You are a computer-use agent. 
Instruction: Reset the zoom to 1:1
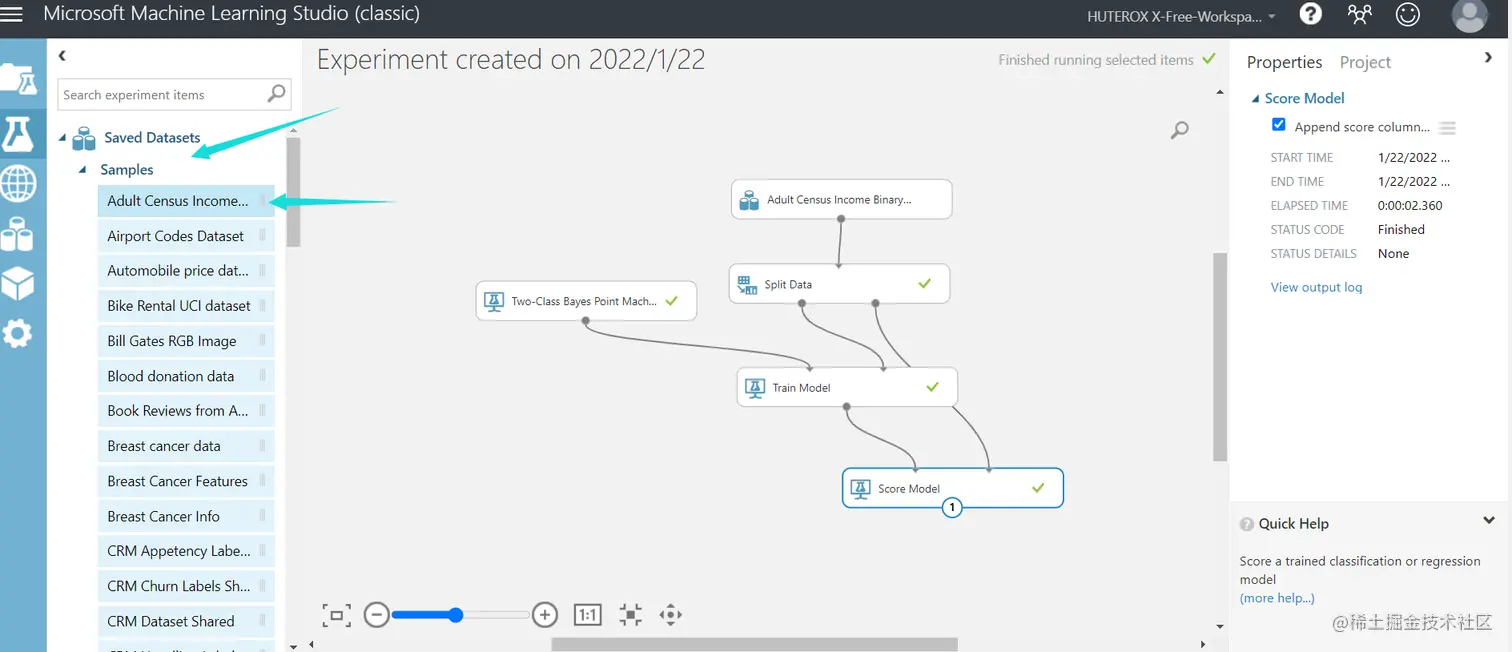click(x=587, y=615)
